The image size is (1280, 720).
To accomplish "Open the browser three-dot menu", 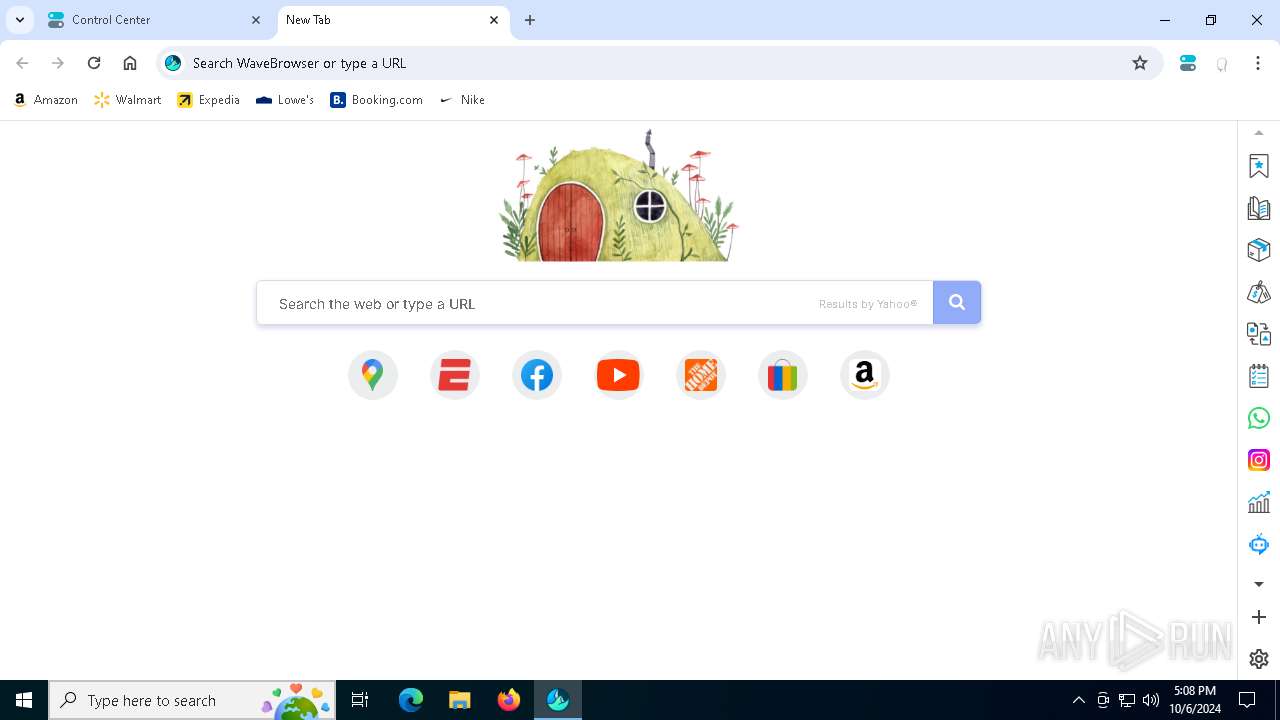I will pyautogui.click(x=1258, y=63).
